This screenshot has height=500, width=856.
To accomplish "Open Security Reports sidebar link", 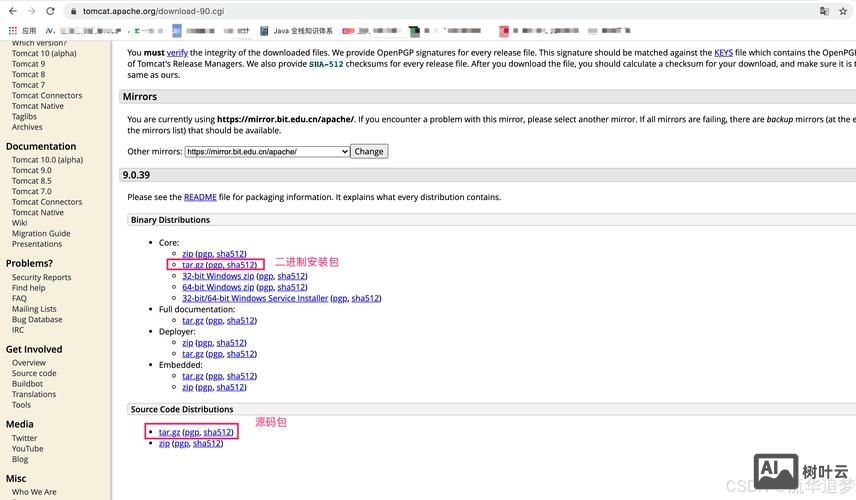I will [x=41, y=277].
